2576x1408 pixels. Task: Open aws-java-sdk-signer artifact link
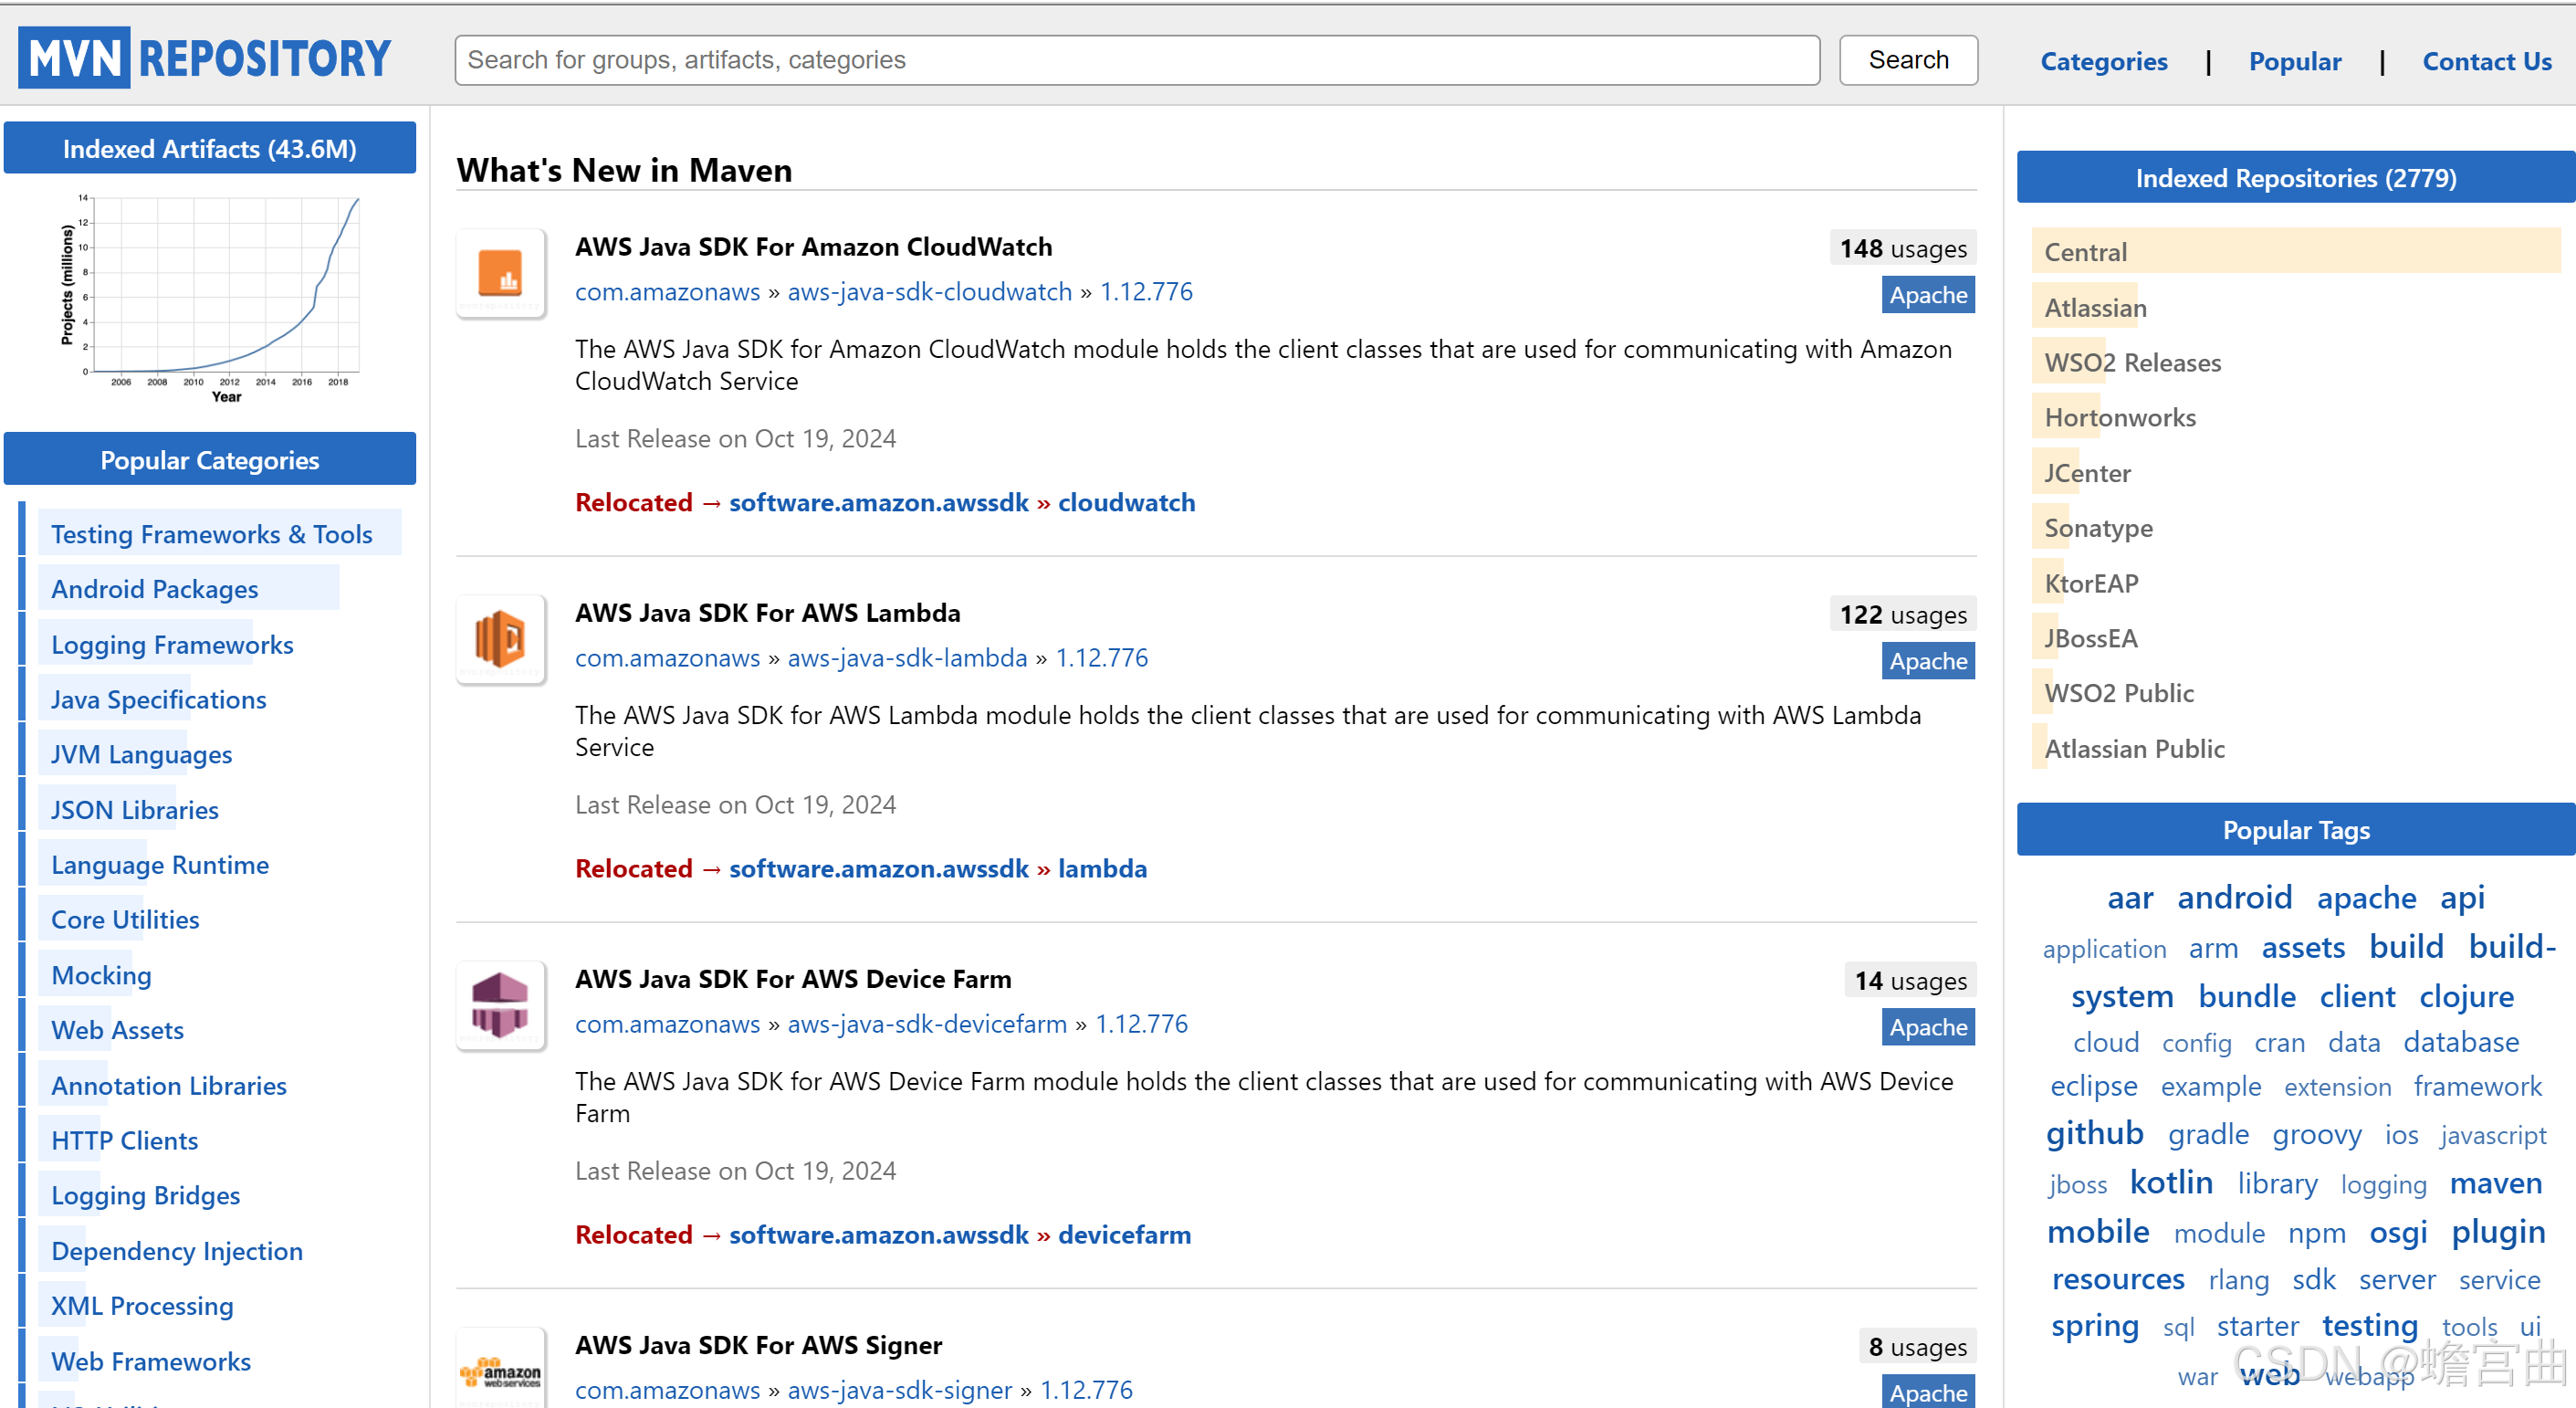point(900,1389)
